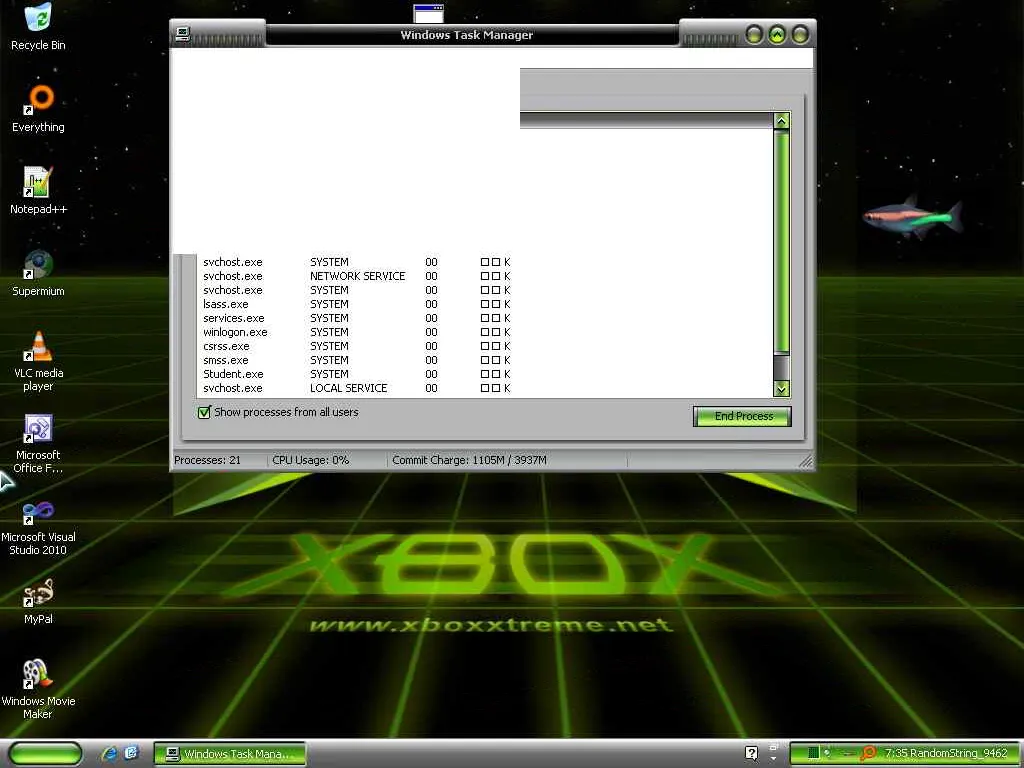Uncheck Show processes from all users
The width and height of the screenshot is (1024, 768).
point(204,412)
